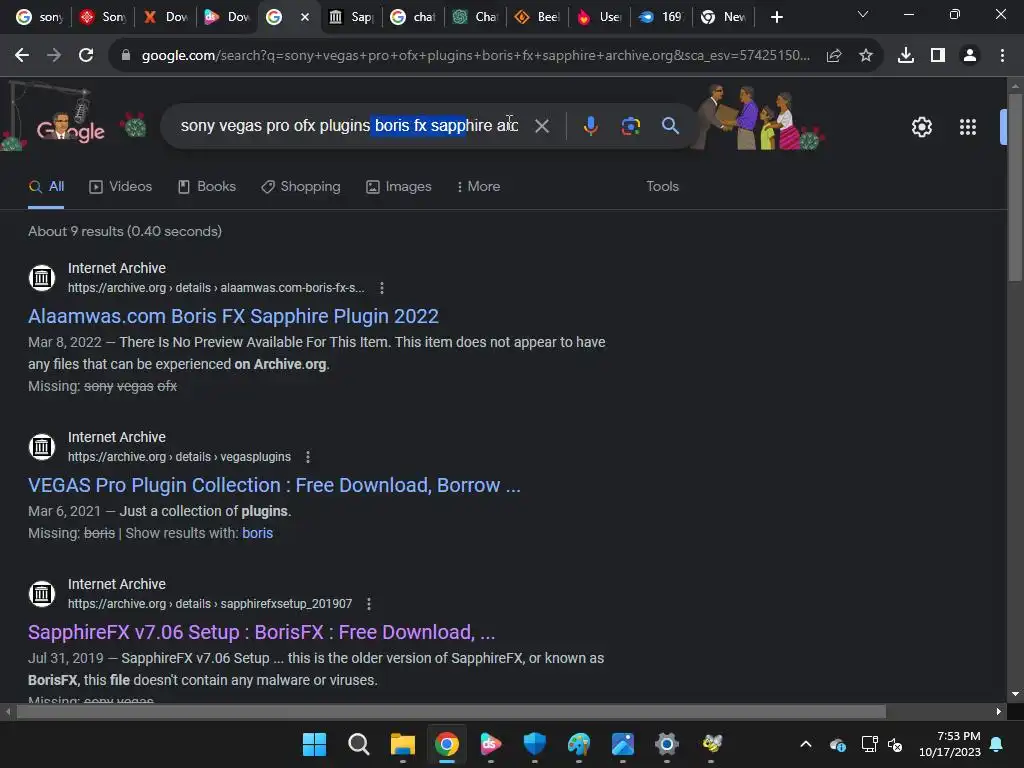Click the browser forward arrow
The image size is (1024, 768).
click(x=54, y=56)
